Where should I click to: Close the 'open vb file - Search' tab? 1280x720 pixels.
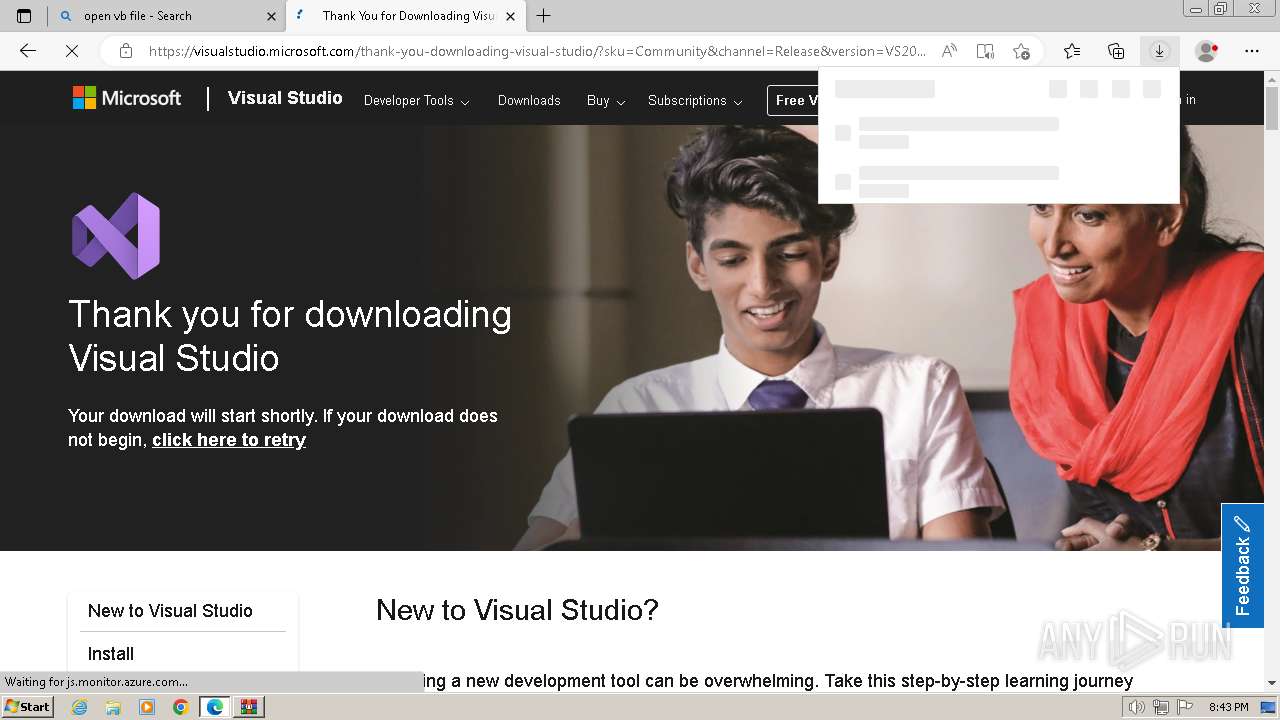click(x=271, y=16)
